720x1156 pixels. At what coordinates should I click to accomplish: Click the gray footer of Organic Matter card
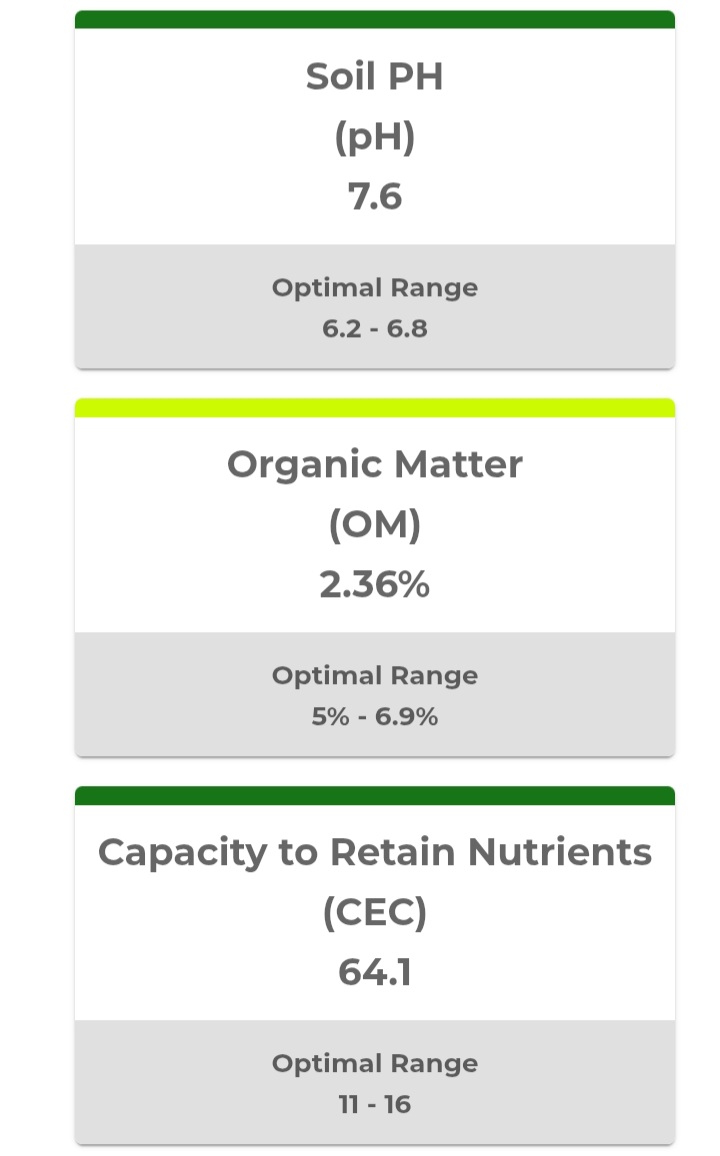coord(374,694)
